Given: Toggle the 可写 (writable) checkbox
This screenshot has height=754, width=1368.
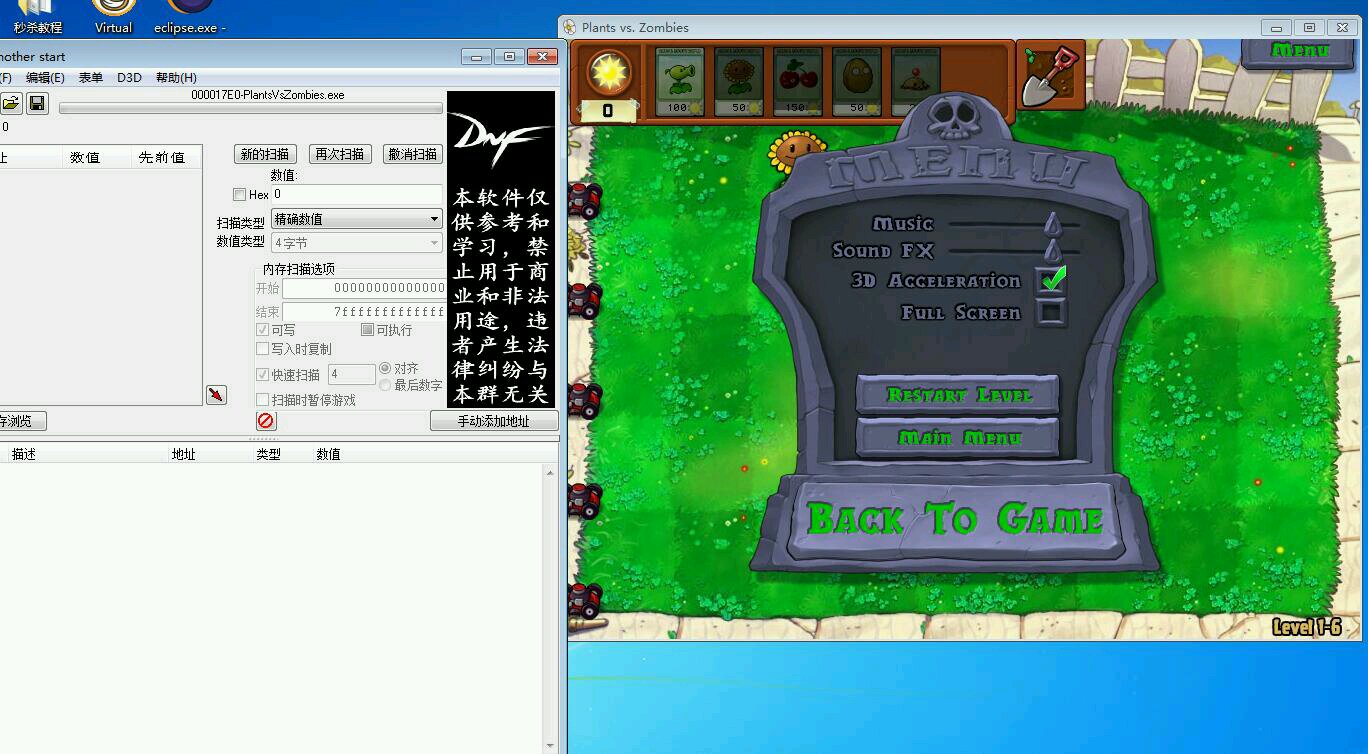Looking at the screenshot, I should coord(262,330).
